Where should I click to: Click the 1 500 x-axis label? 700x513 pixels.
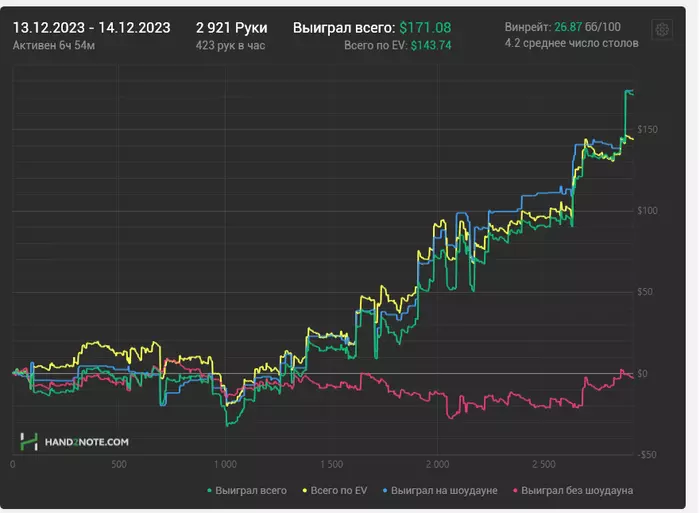coord(332,464)
